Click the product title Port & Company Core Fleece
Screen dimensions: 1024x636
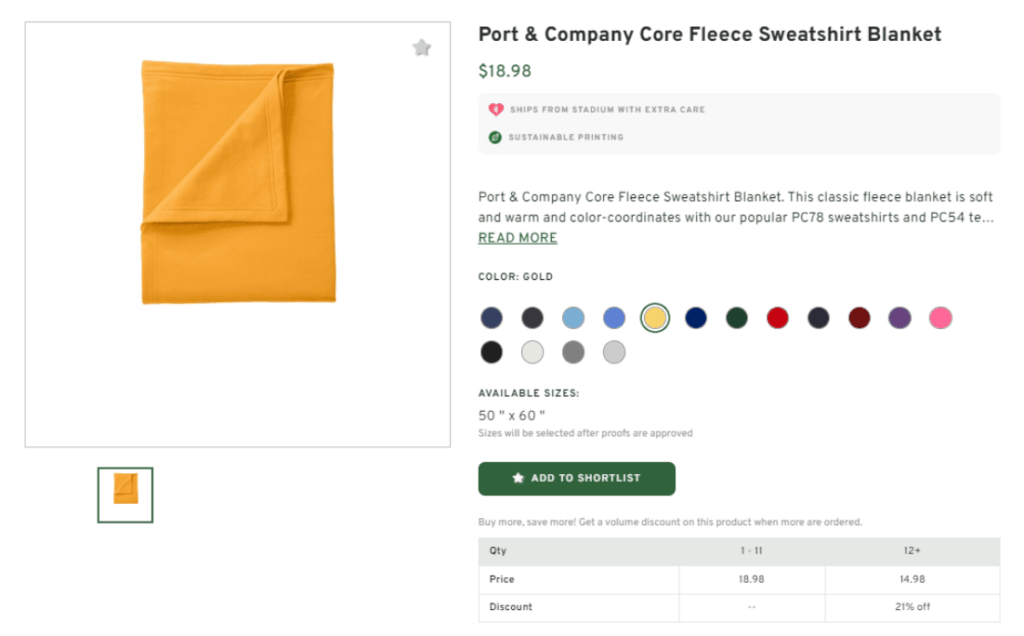[711, 33]
